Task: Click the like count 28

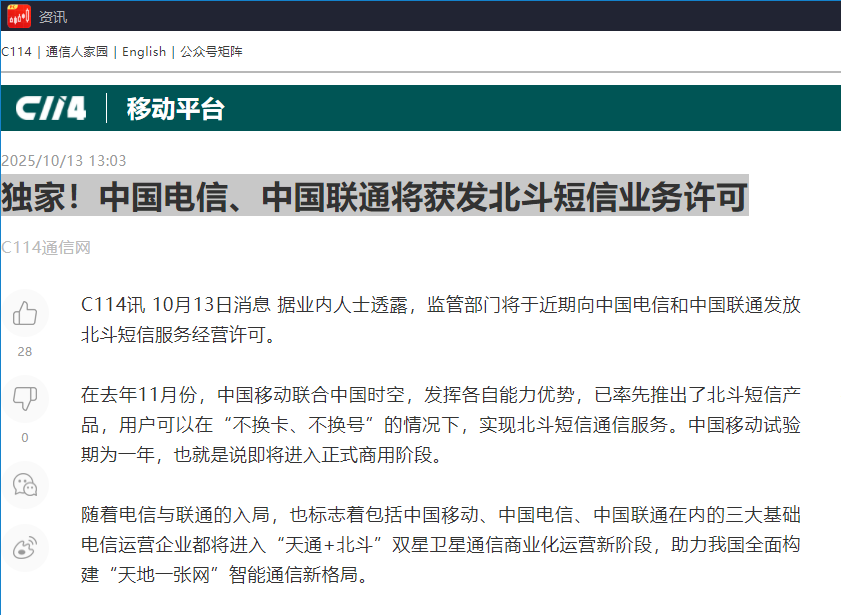Action: pyautogui.click(x=25, y=352)
